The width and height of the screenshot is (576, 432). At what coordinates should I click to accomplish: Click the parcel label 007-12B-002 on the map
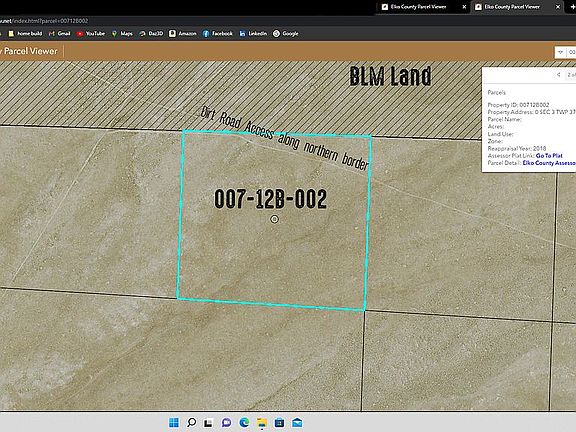[x=270, y=199]
